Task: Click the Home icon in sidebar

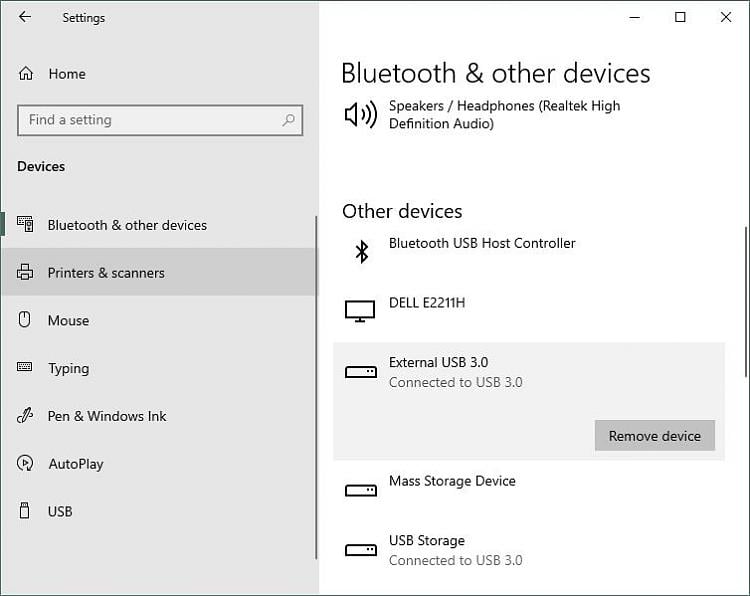Action: coord(26,74)
